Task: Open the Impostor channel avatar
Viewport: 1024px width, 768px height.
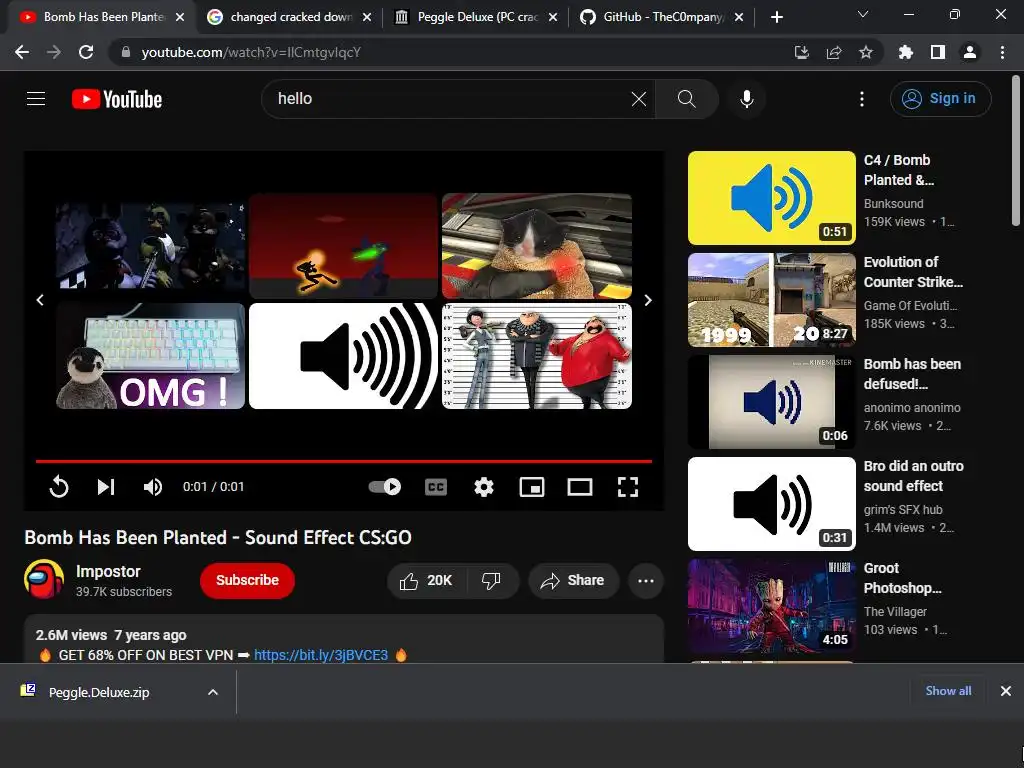Action: [44, 579]
